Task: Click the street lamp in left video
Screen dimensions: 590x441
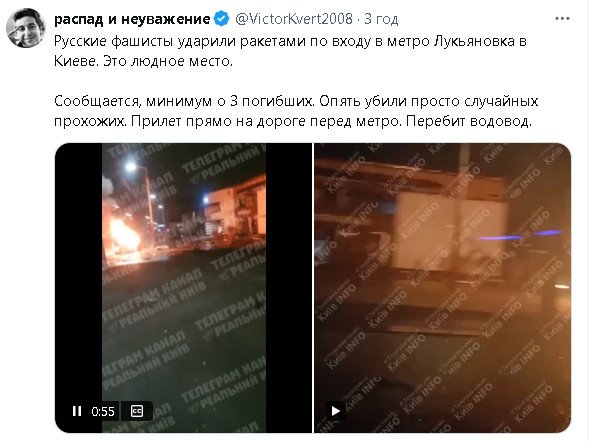Action: [x=131, y=166]
